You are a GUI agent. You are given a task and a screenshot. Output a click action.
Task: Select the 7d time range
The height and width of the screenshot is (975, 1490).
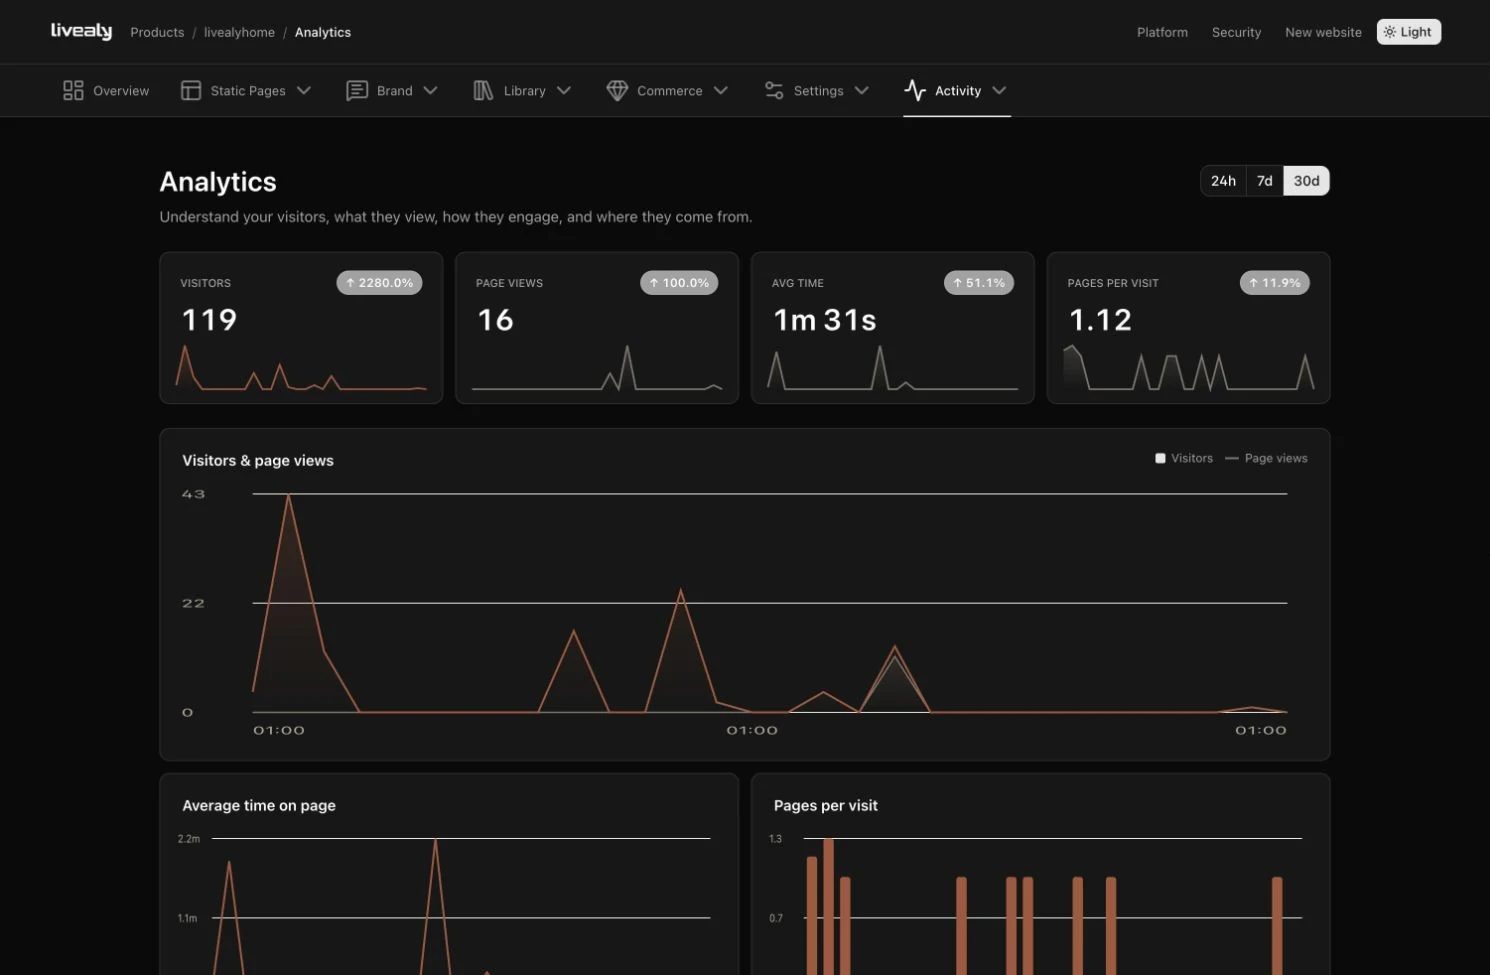point(1265,181)
